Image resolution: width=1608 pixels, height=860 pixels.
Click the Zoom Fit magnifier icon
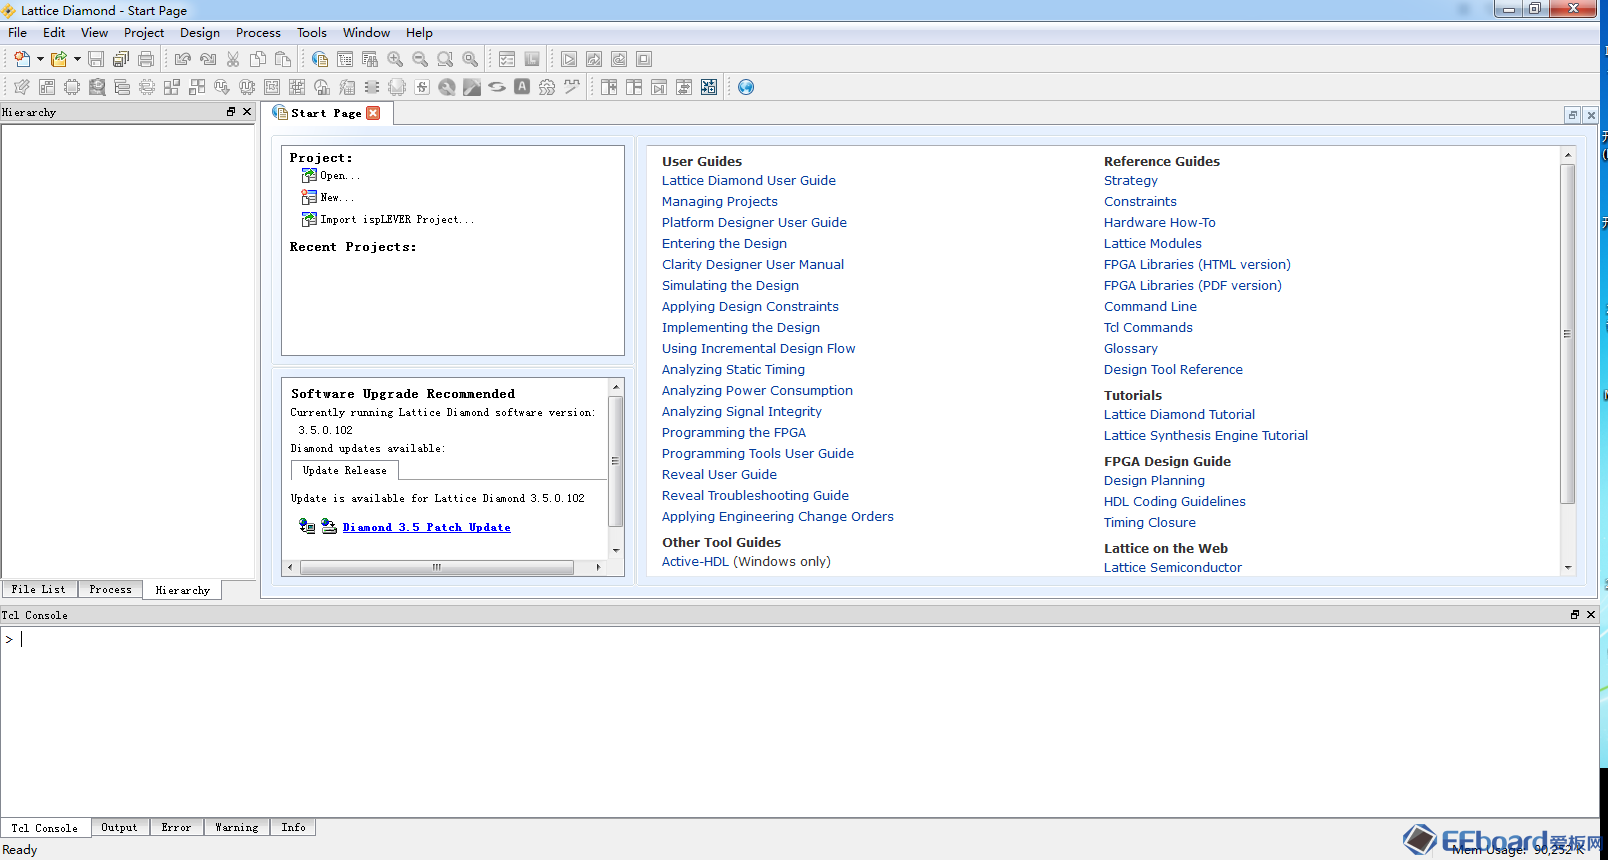click(x=445, y=59)
